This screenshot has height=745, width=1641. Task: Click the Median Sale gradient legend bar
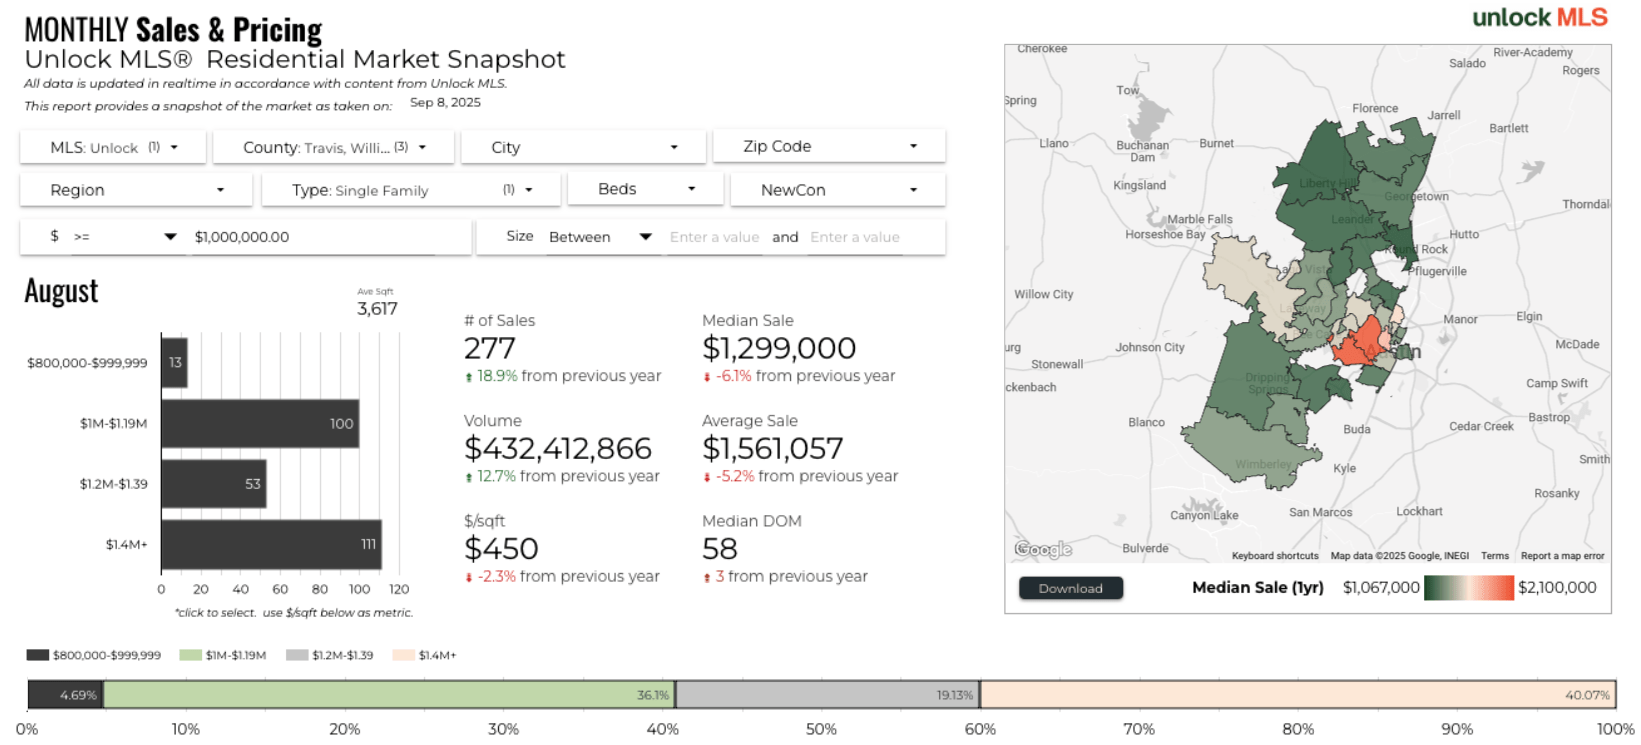pos(1468,588)
